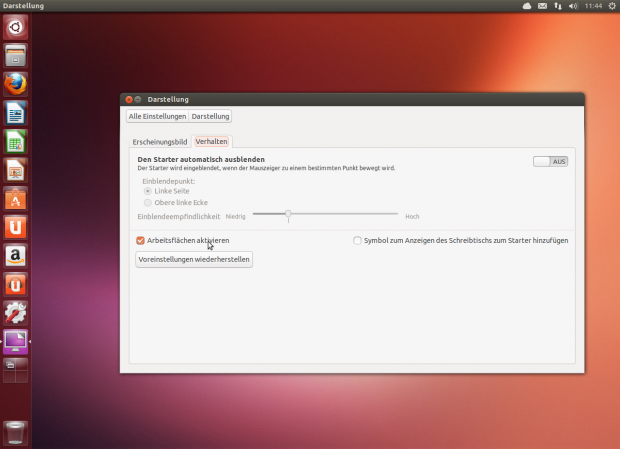Switch to the Erscheinungsbild tab

(x=160, y=142)
